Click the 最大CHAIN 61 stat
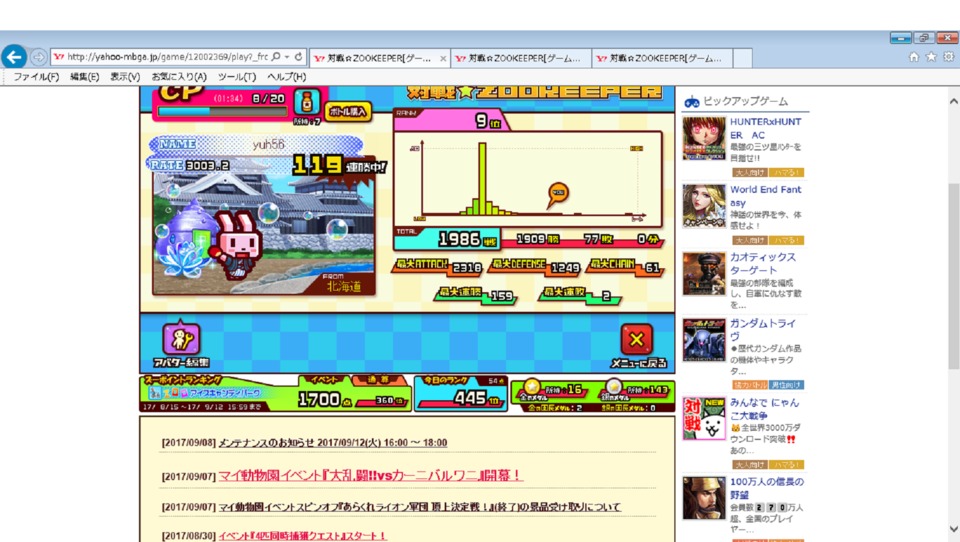The width and height of the screenshot is (960, 542). (625, 266)
